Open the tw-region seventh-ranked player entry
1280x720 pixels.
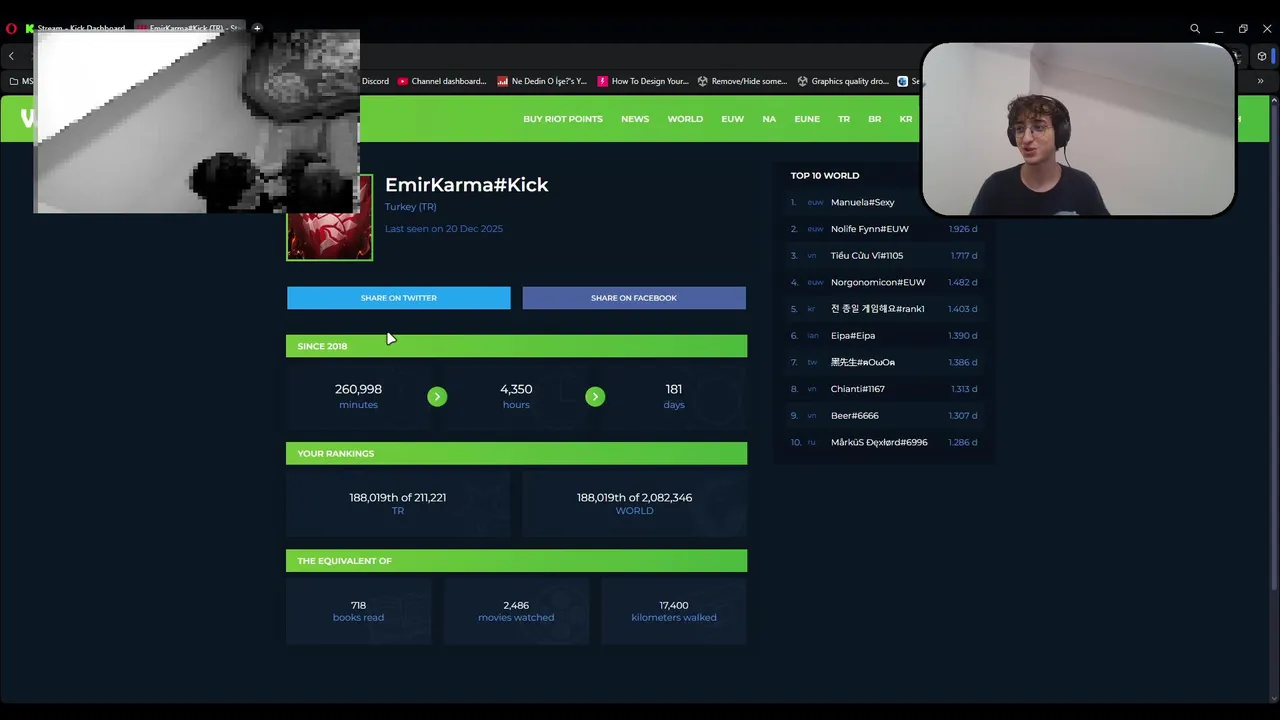[863, 362]
